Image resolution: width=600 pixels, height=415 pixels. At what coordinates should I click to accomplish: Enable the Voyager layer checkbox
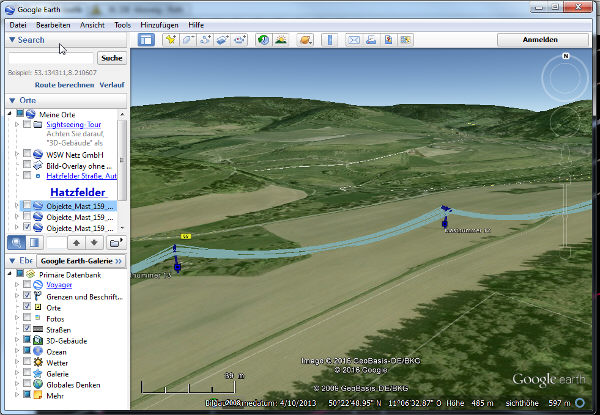pyautogui.click(x=27, y=284)
